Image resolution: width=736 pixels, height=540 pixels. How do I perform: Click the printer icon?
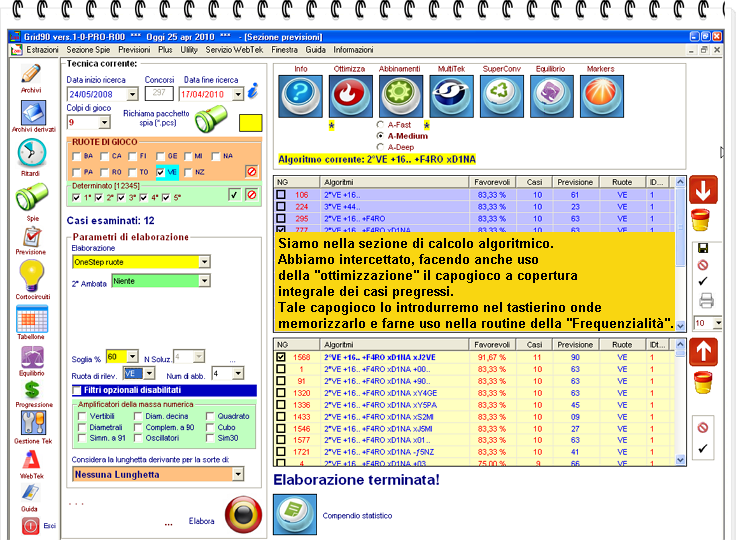pos(706,300)
